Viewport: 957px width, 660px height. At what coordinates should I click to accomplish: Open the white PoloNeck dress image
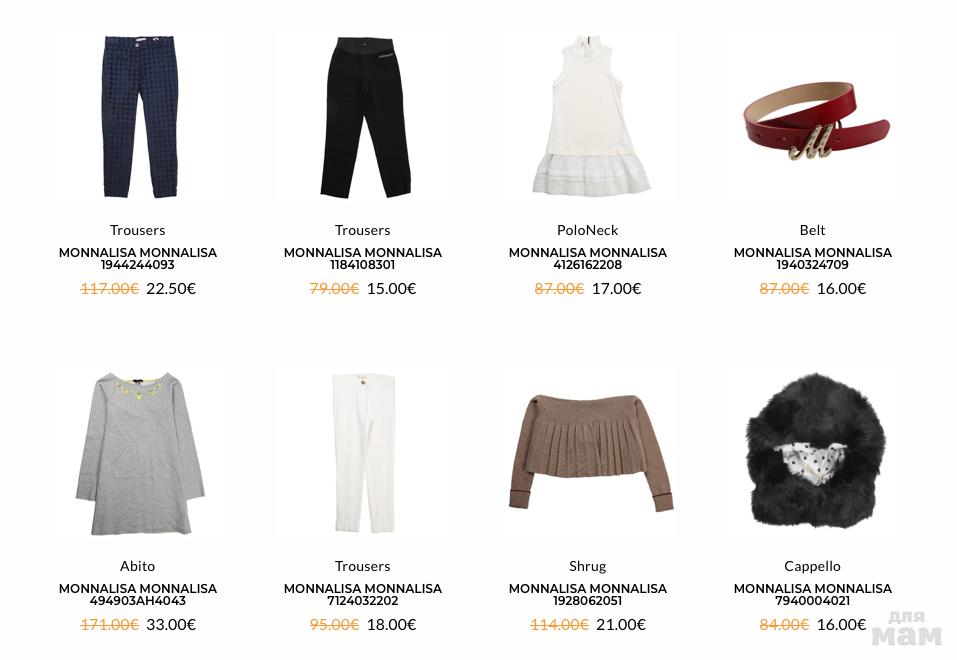(590, 115)
